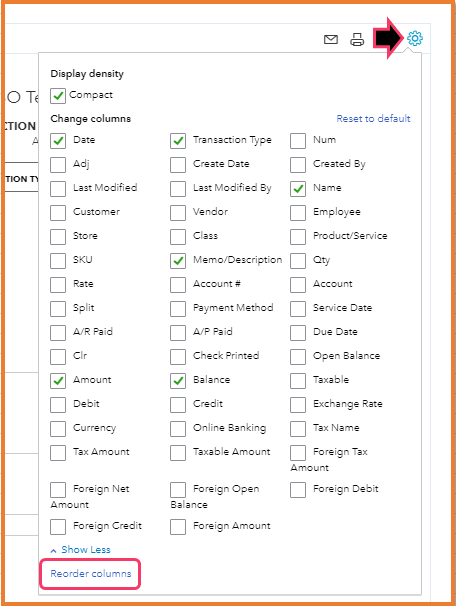Enable the Adj column checkbox
The width and height of the screenshot is (456, 606).
(58, 165)
